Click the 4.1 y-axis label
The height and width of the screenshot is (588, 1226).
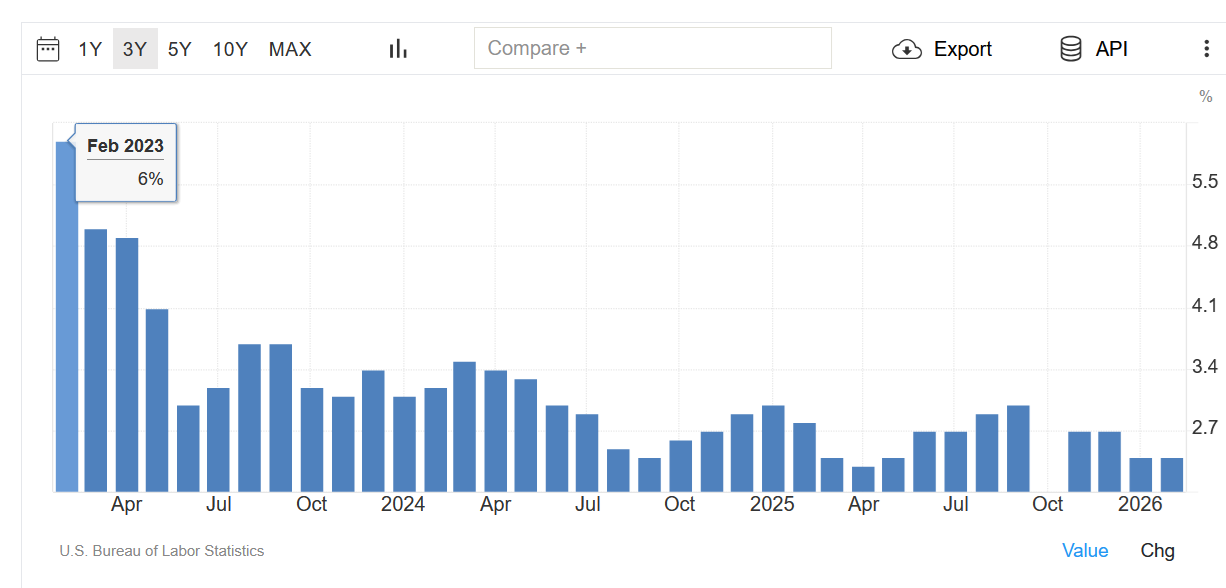1205,306
